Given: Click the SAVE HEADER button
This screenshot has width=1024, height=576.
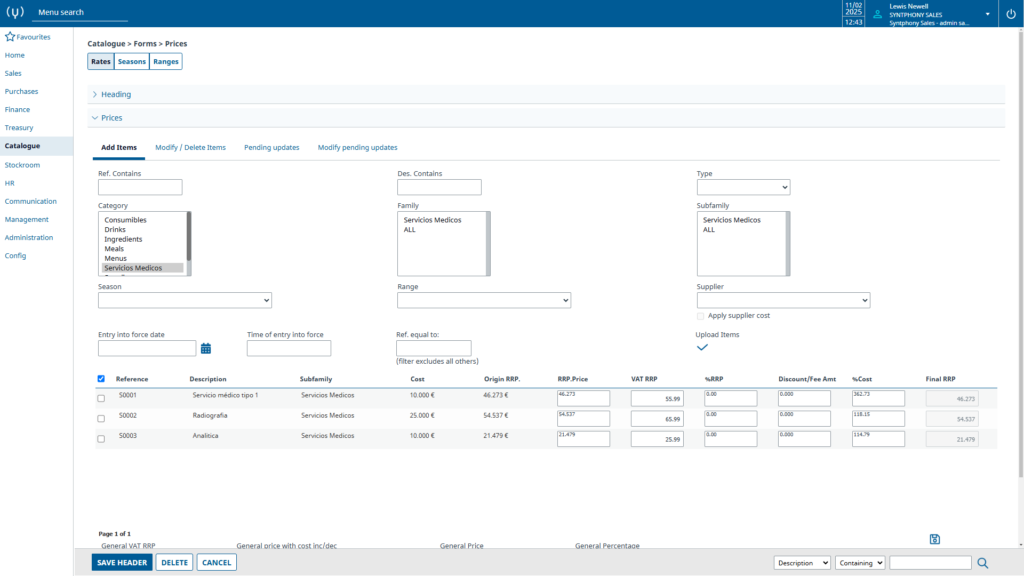Looking at the screenshot, I should coord(122,562).
